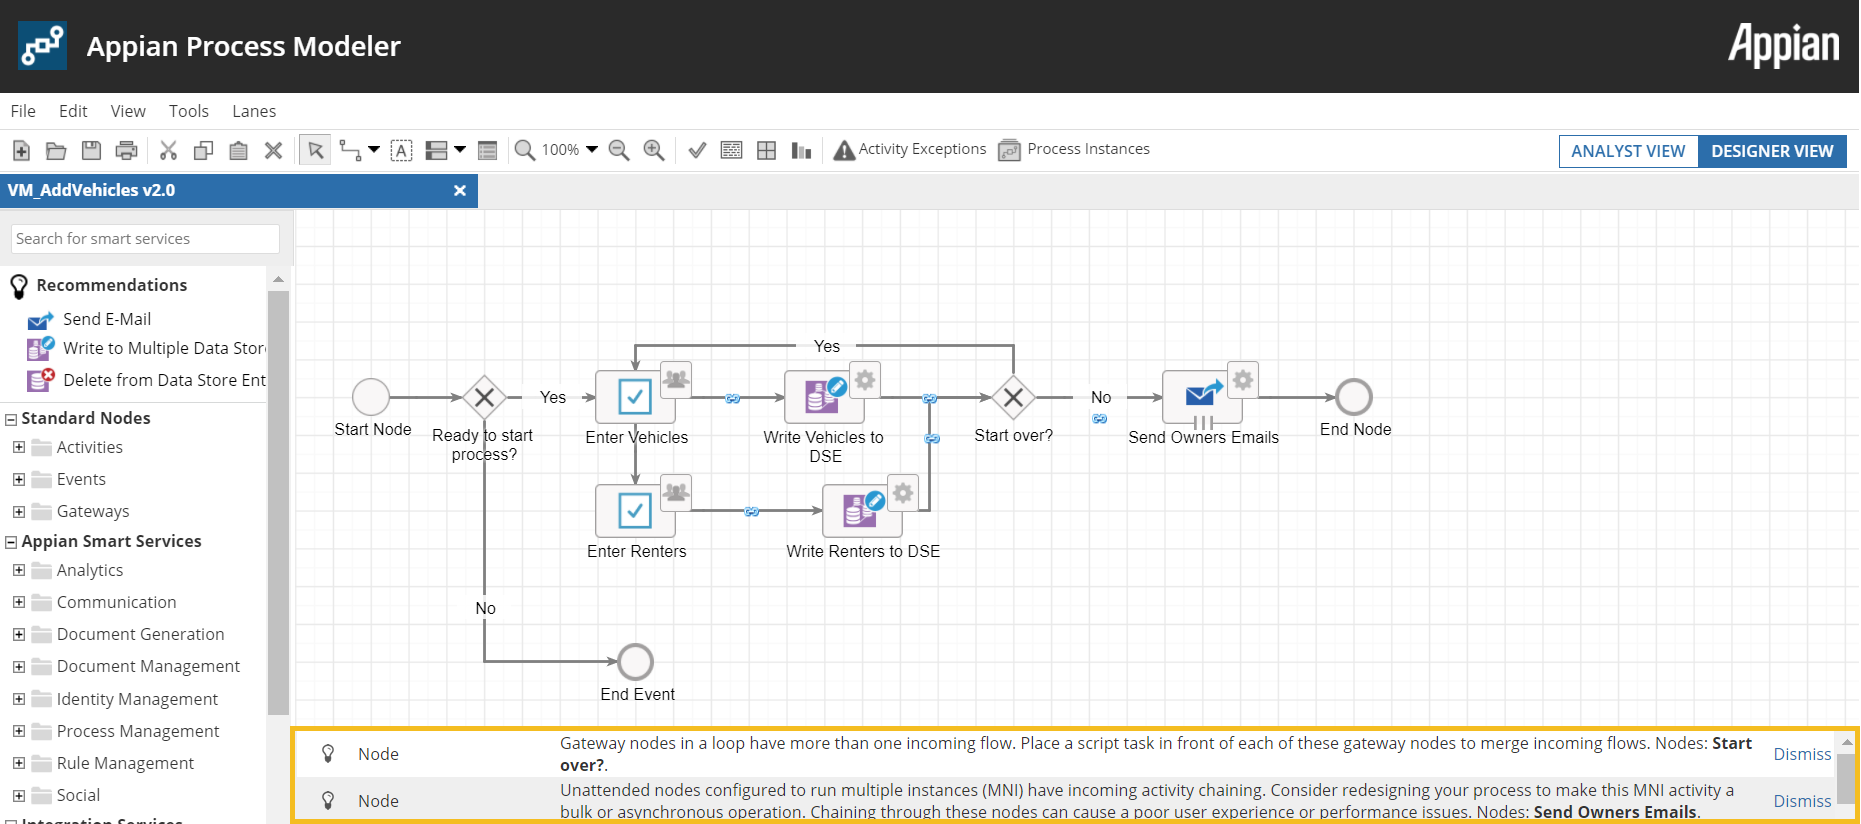Image resolution: width=1861 pixels, height=824 pixels.
Task: Click the bar chart alignment icon
Action: click(x=801, y=150)
